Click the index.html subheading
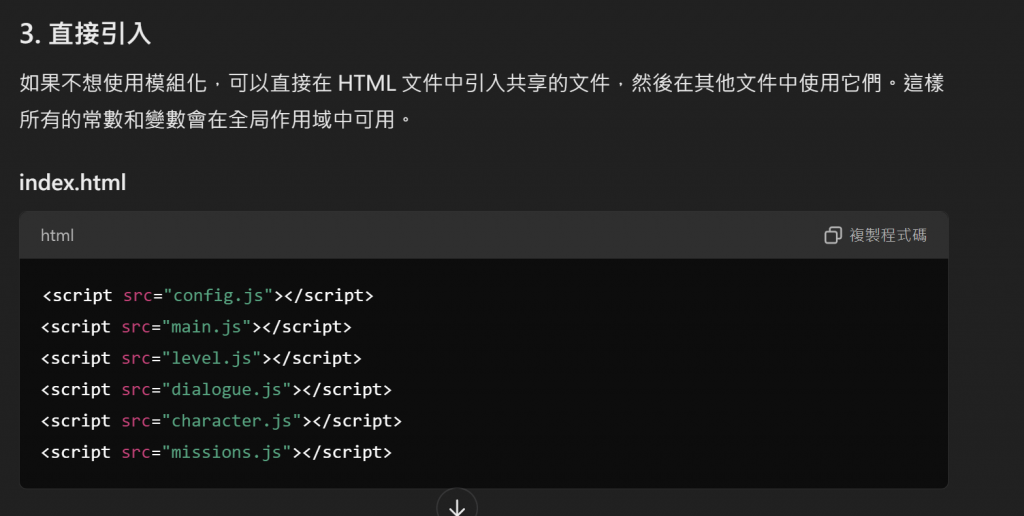The image size is (1024, 516). point(72,182)
